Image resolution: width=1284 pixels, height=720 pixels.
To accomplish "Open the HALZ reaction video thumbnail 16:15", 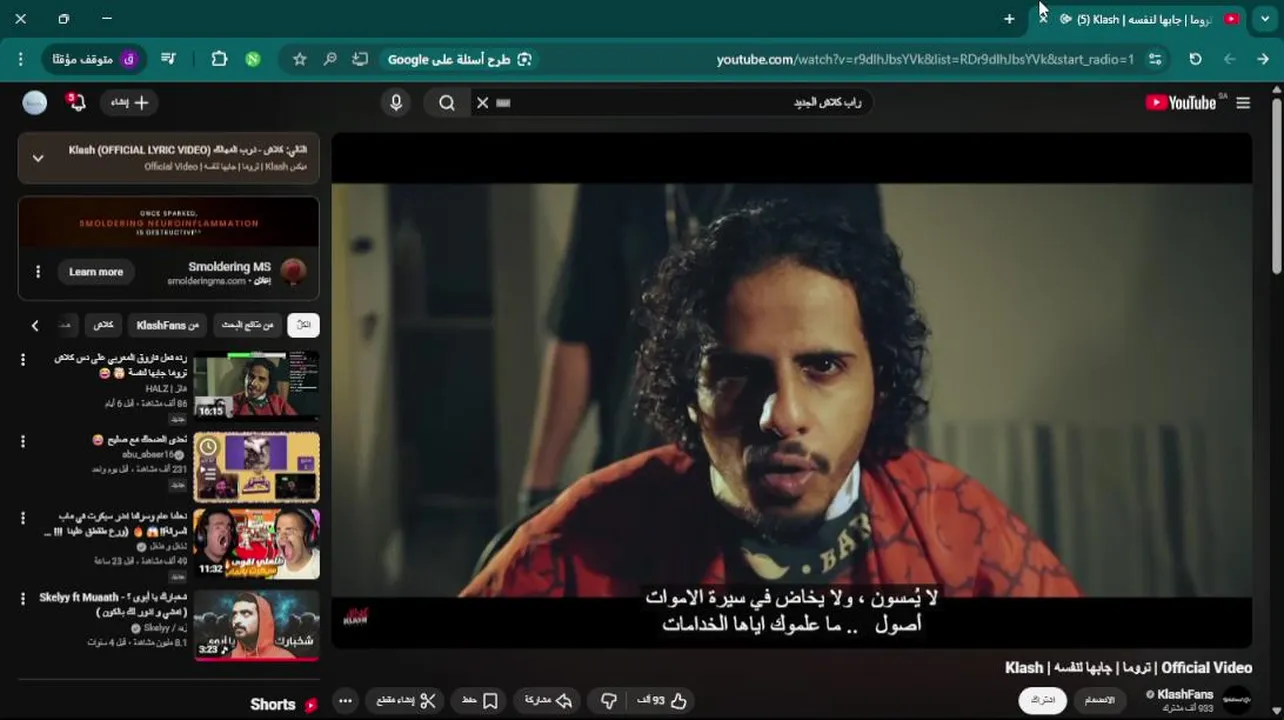I will click(x=257, y=385).
